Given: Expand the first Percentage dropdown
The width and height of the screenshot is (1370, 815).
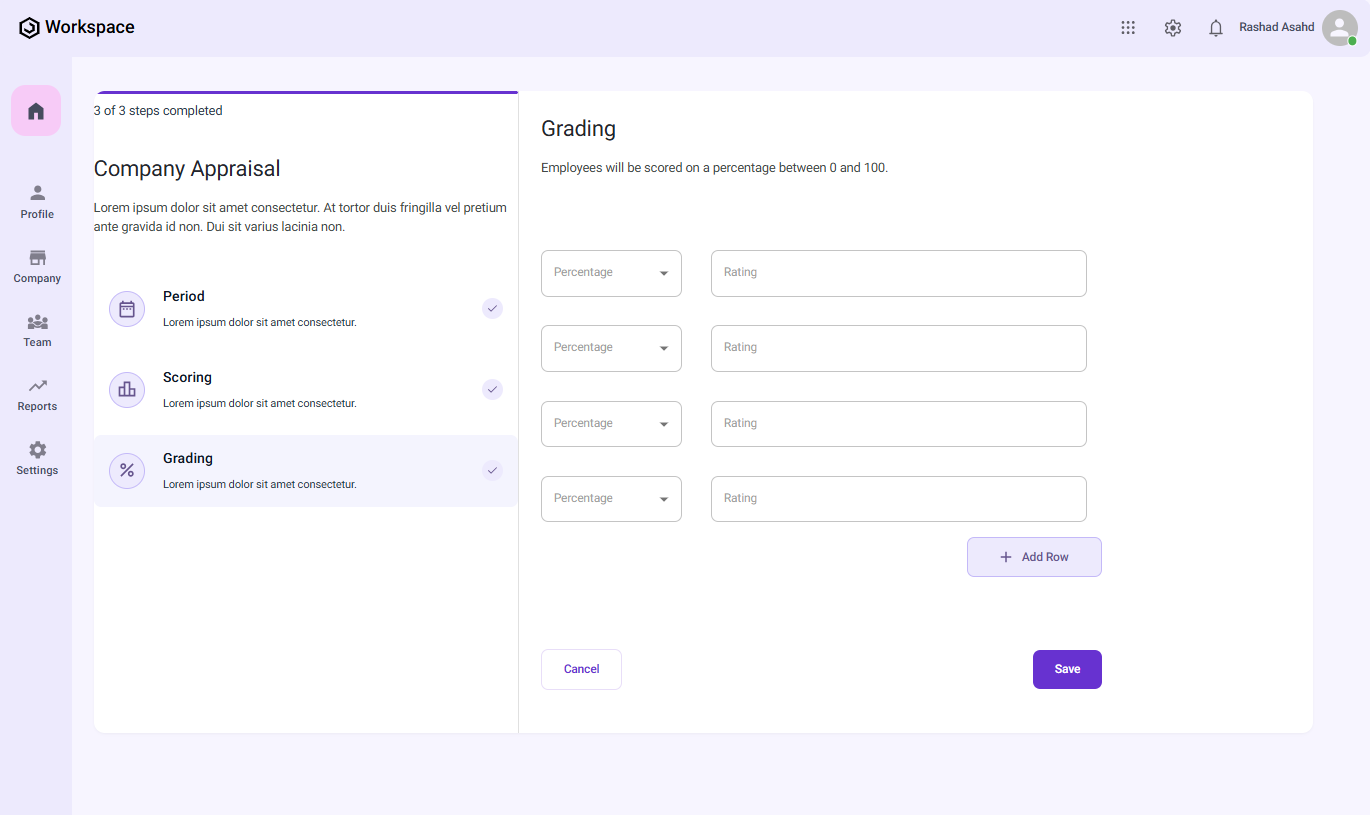Looking at the screenshot, I should [x=611, y=273].
